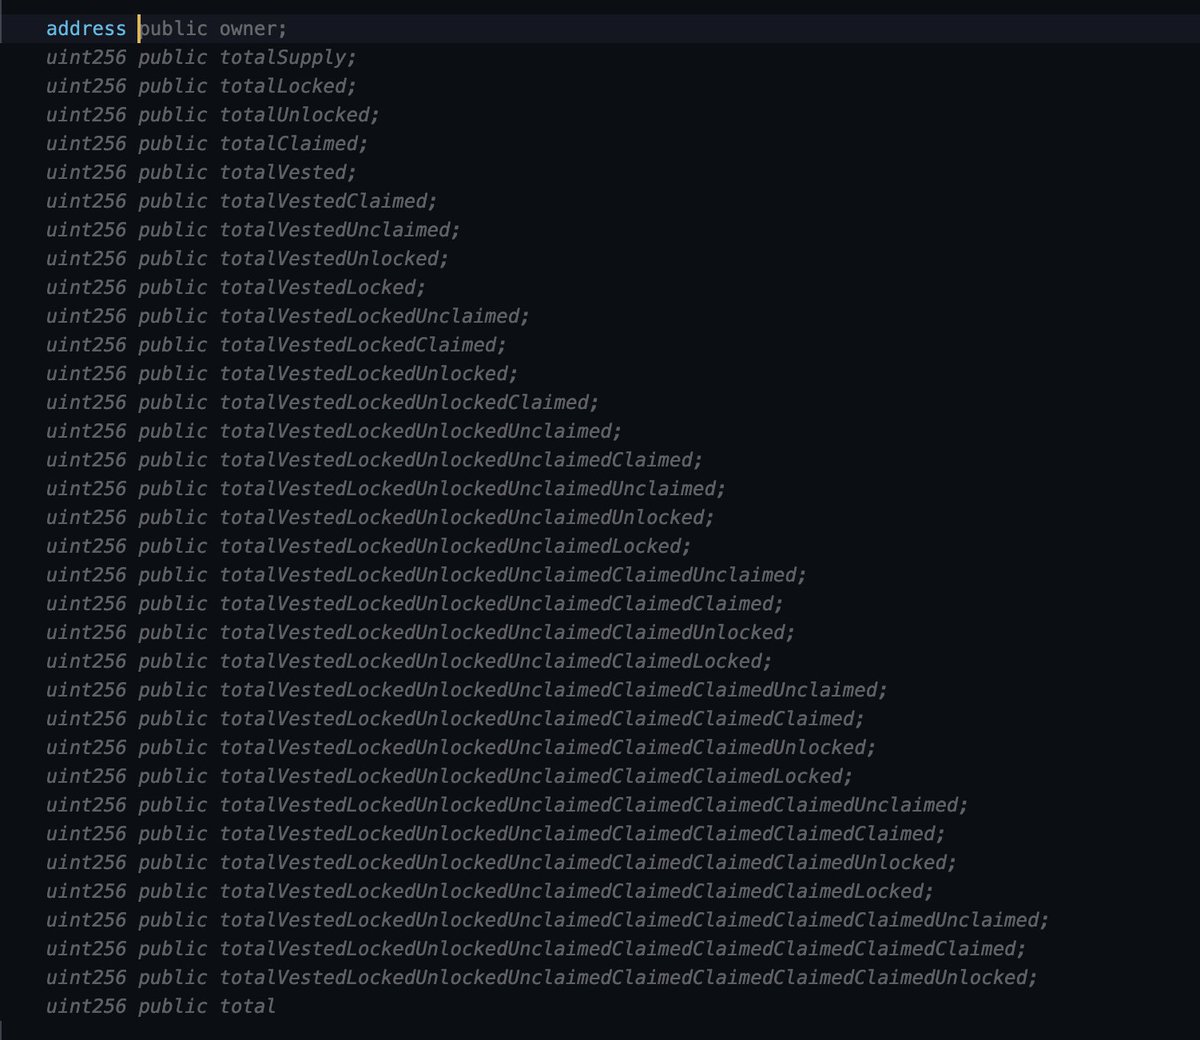Select the 'totalUnlocked;' variable name

[300, 115]
